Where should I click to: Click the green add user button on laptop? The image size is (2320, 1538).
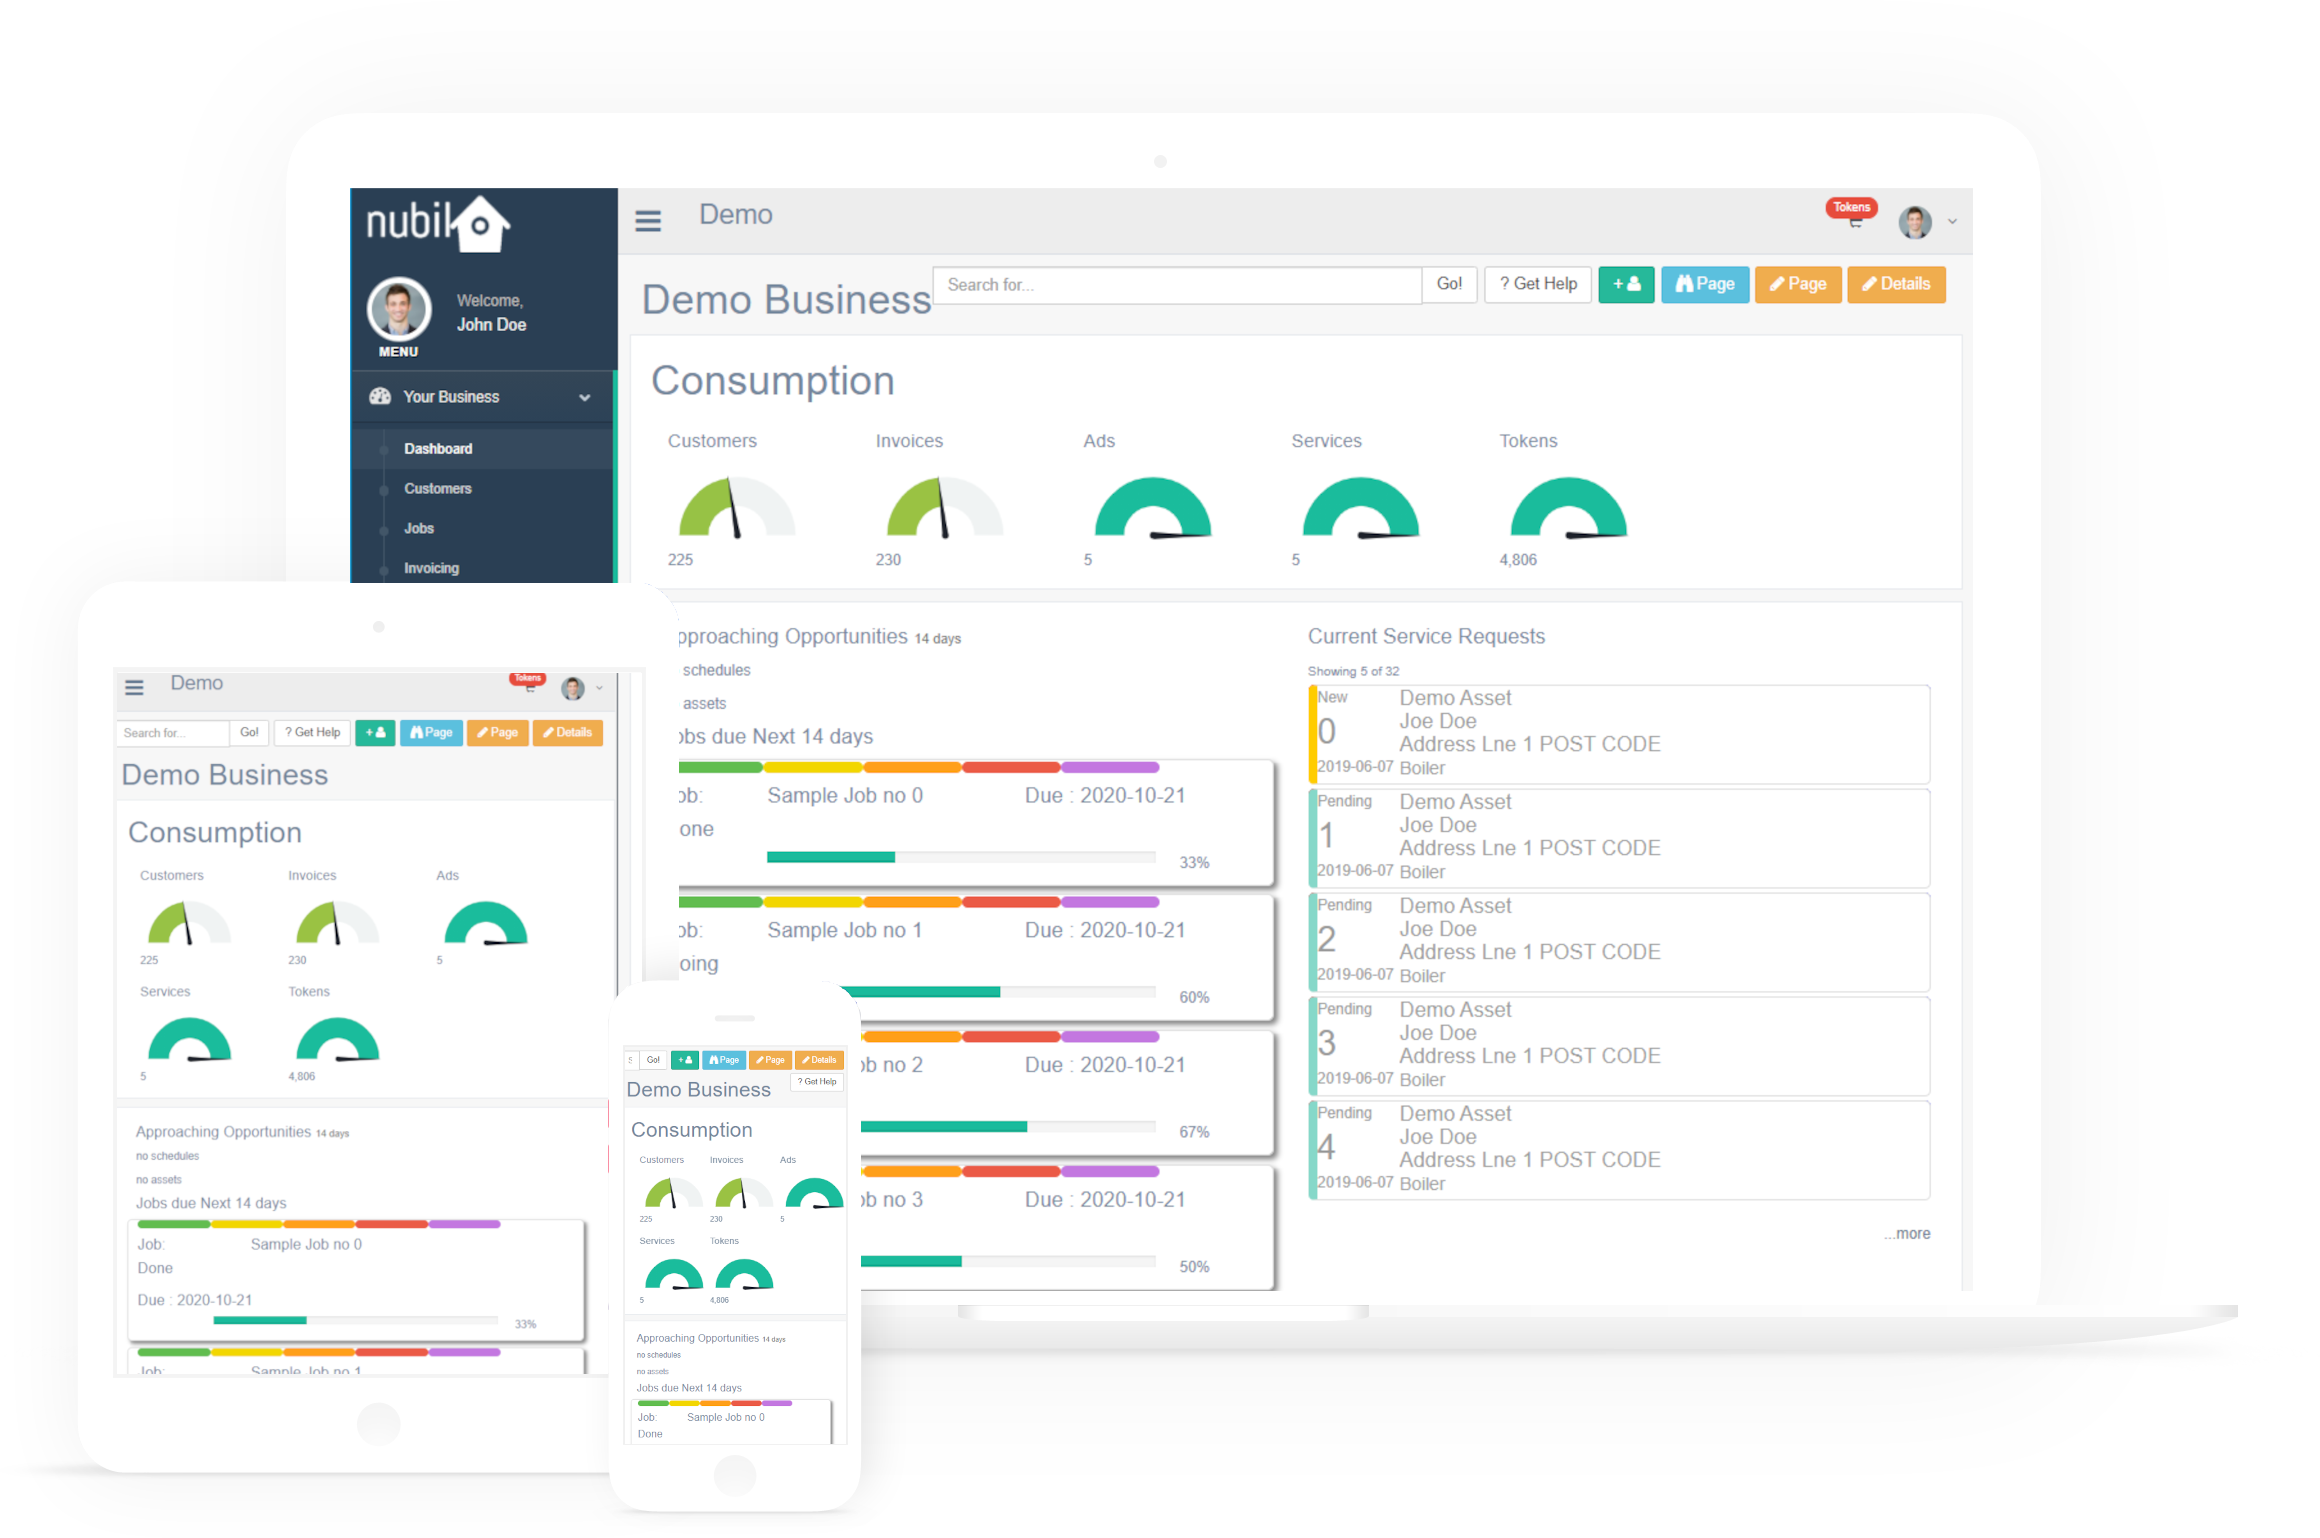(x=1626, y=284)
